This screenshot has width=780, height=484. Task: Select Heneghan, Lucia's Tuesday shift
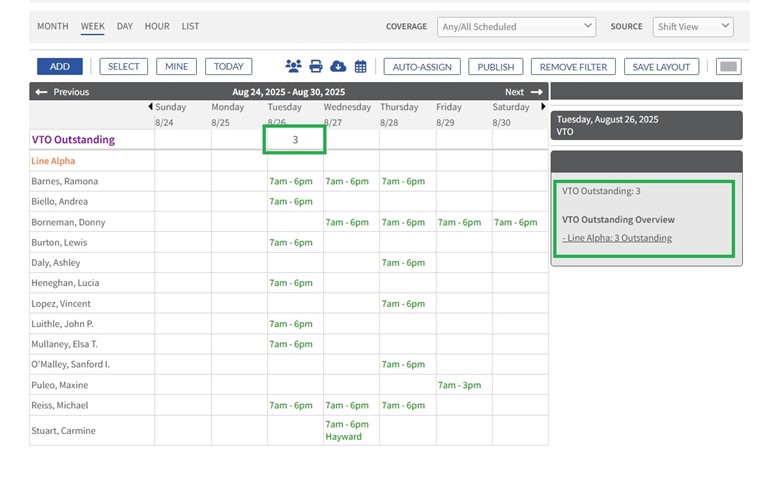291,283
